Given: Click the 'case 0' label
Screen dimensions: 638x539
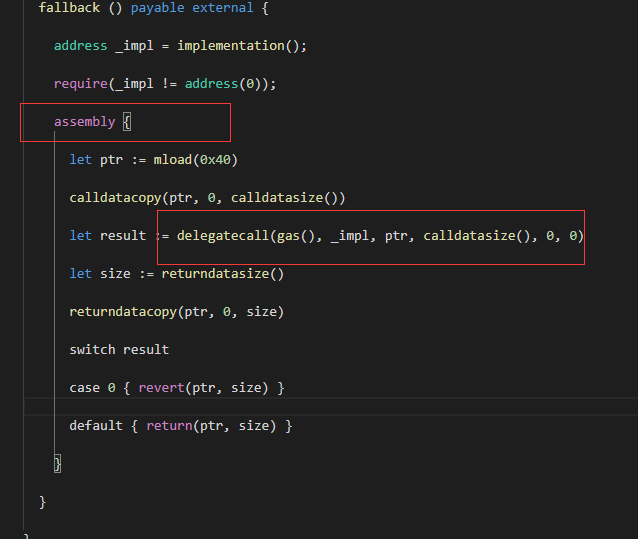Looking at the screenshot, I should [92, 388].
